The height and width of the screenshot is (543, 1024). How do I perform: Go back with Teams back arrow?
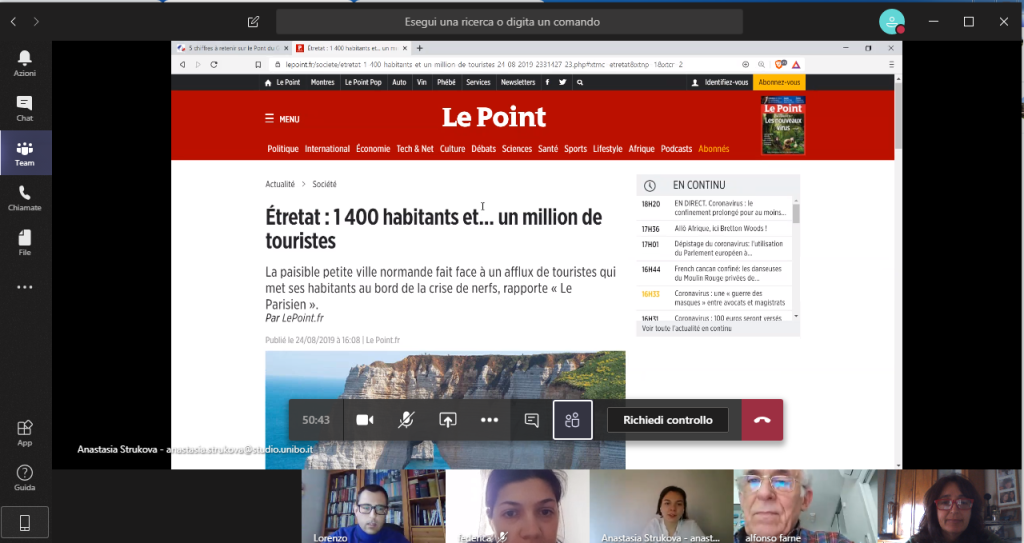click(x=13, y=22)
